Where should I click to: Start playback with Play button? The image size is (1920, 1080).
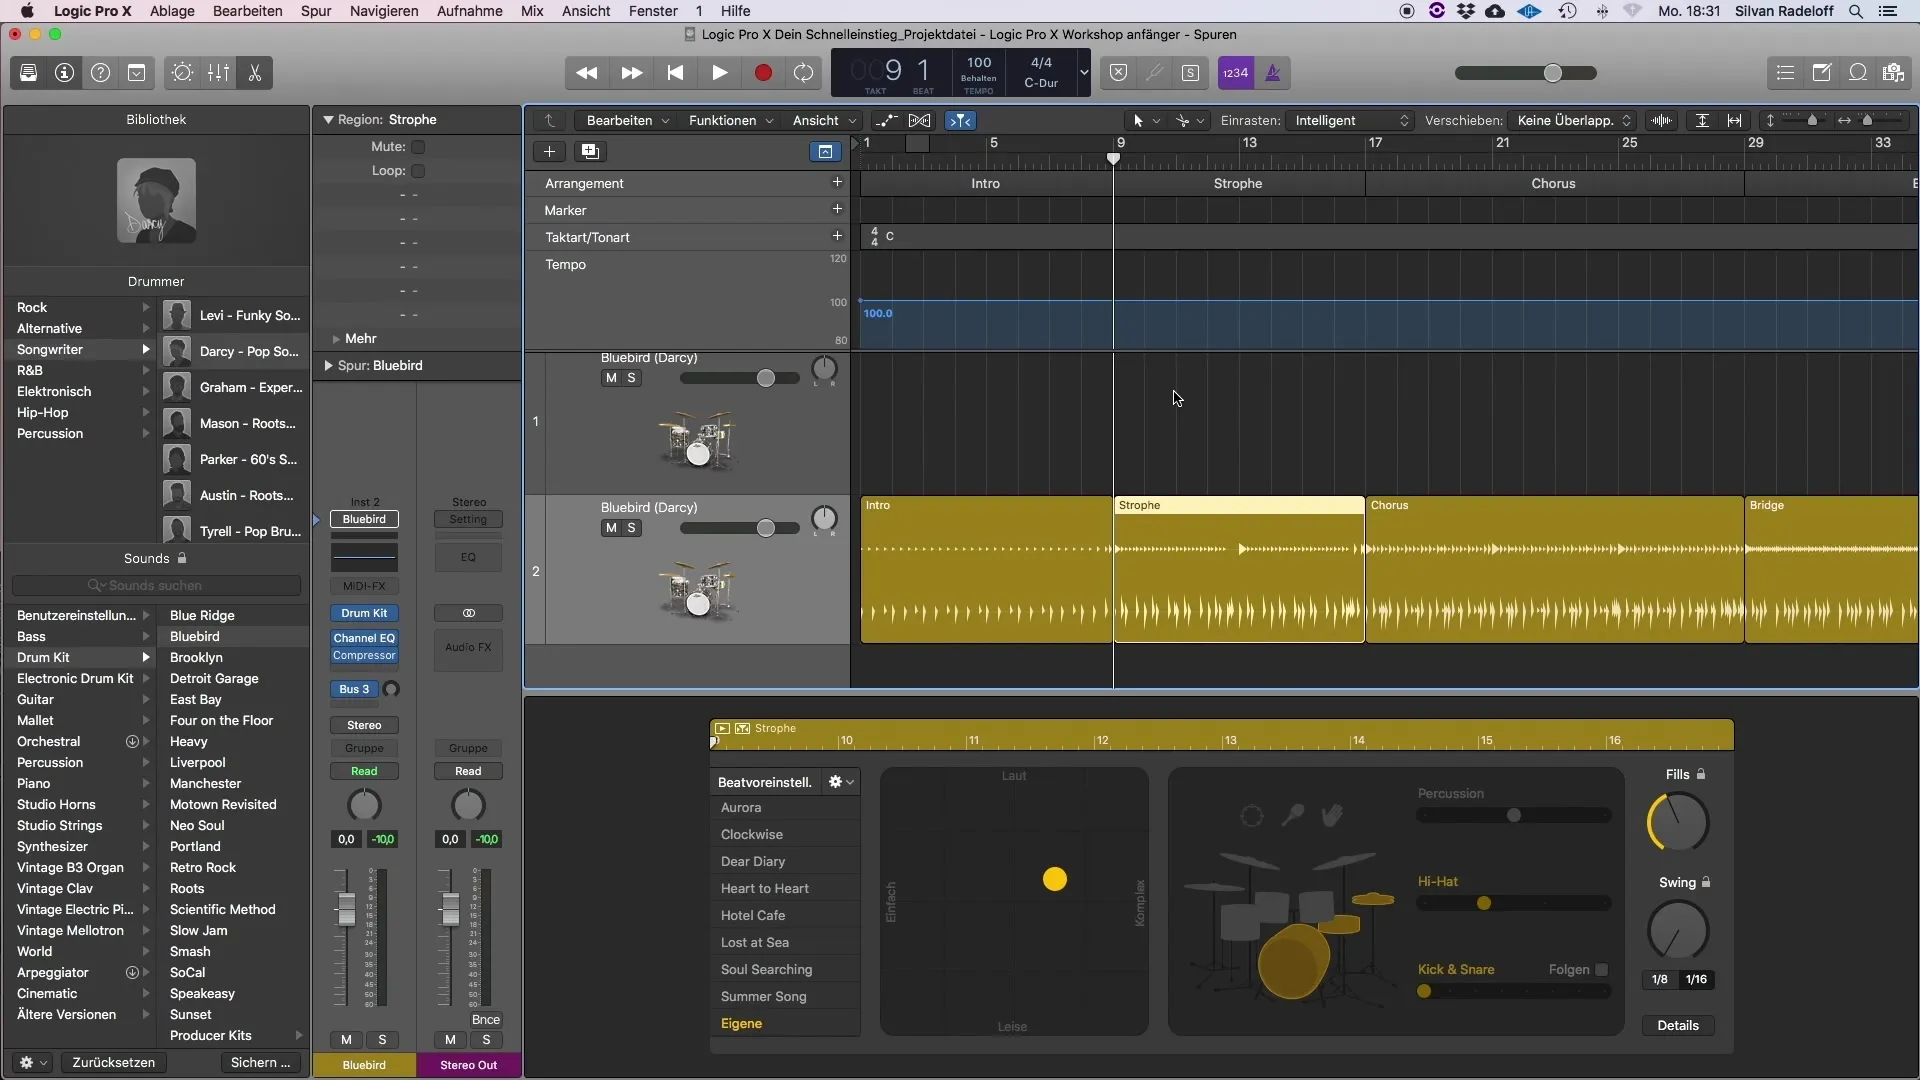click(719, 73)
